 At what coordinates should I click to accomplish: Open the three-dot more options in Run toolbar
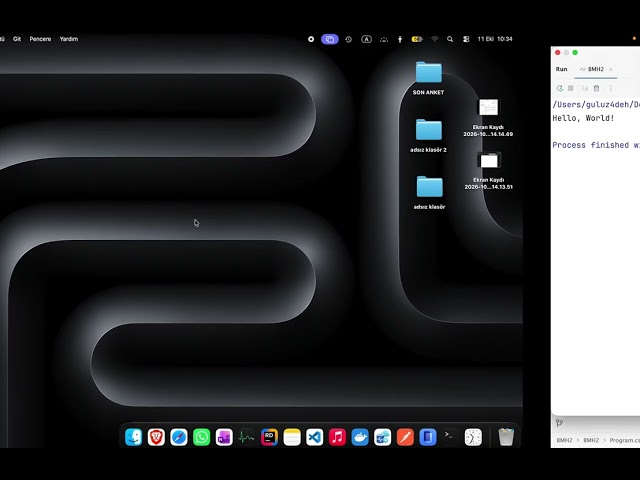pos(611,88)
